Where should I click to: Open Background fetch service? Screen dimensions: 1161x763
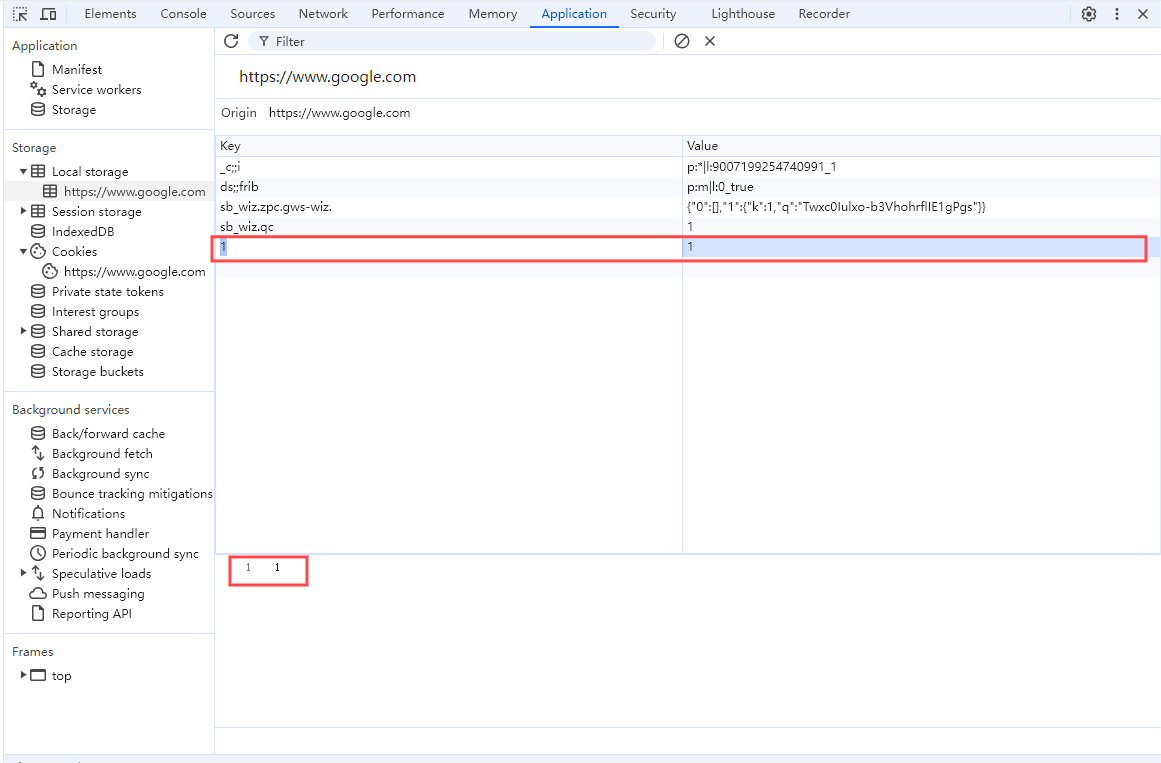(102, 454)
